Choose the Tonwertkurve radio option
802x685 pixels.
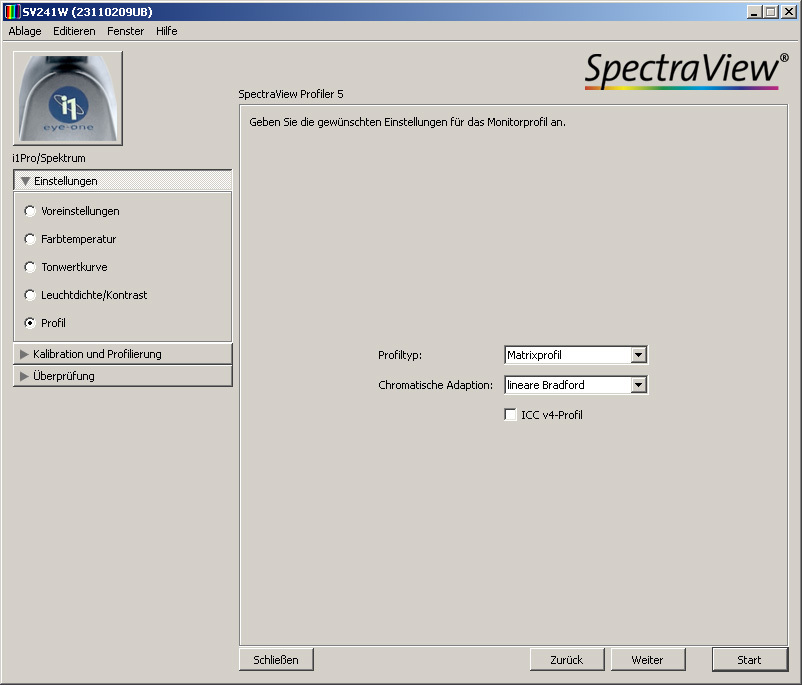click(30, 267)
